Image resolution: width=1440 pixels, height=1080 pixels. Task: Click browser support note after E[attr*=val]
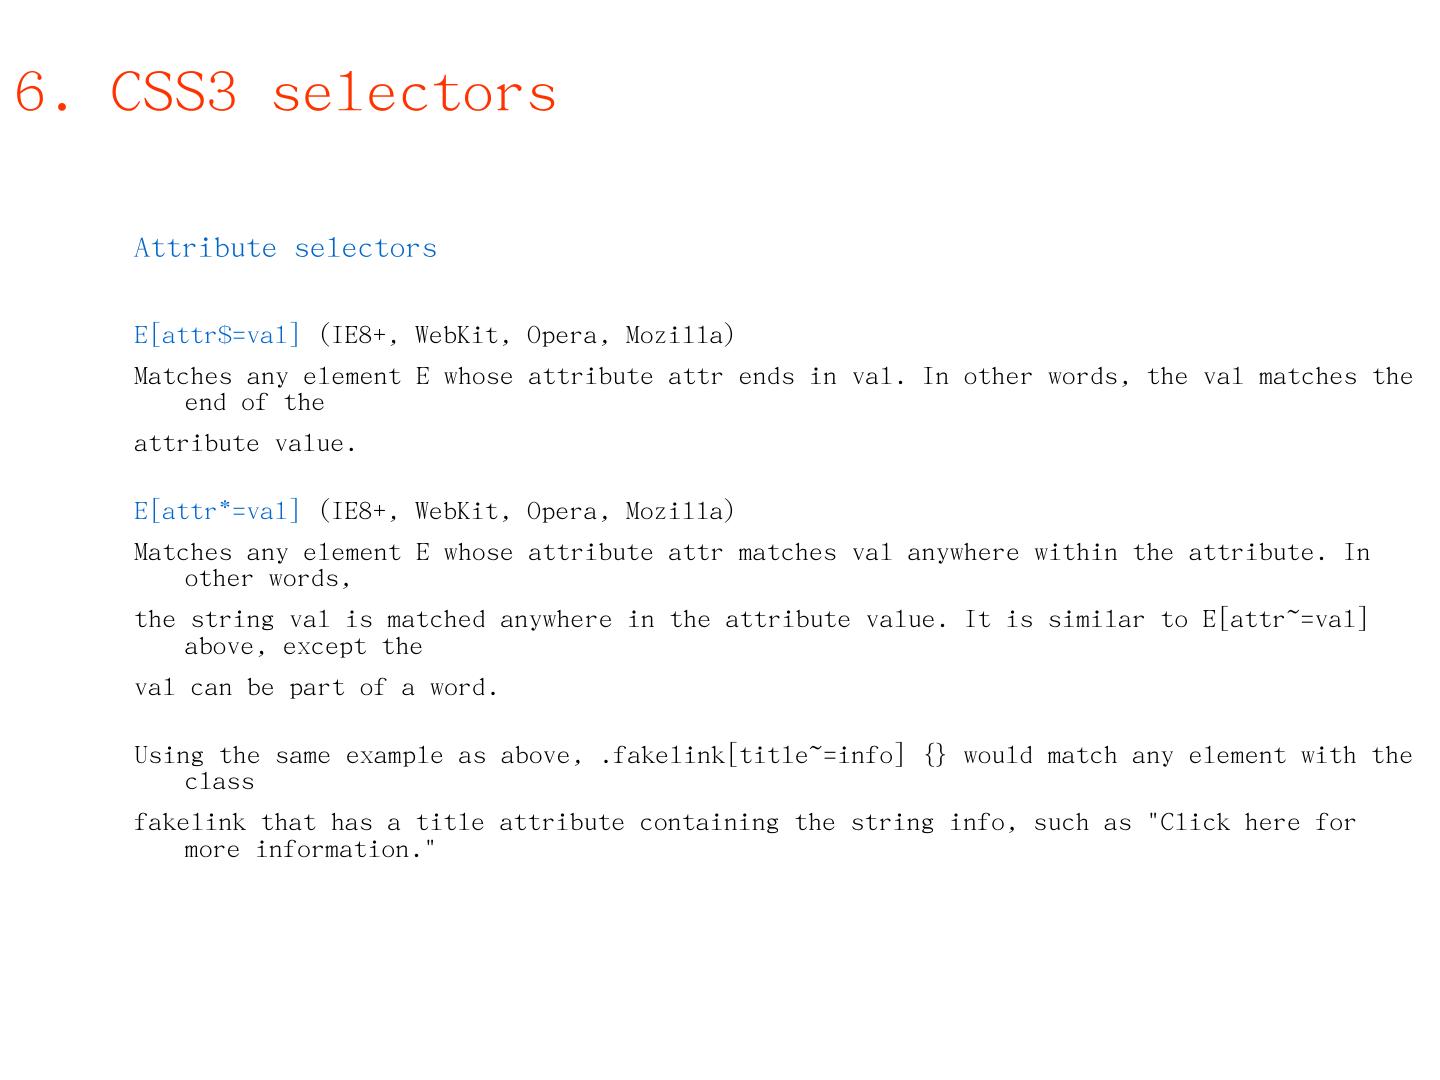click(x=527, y=511)
